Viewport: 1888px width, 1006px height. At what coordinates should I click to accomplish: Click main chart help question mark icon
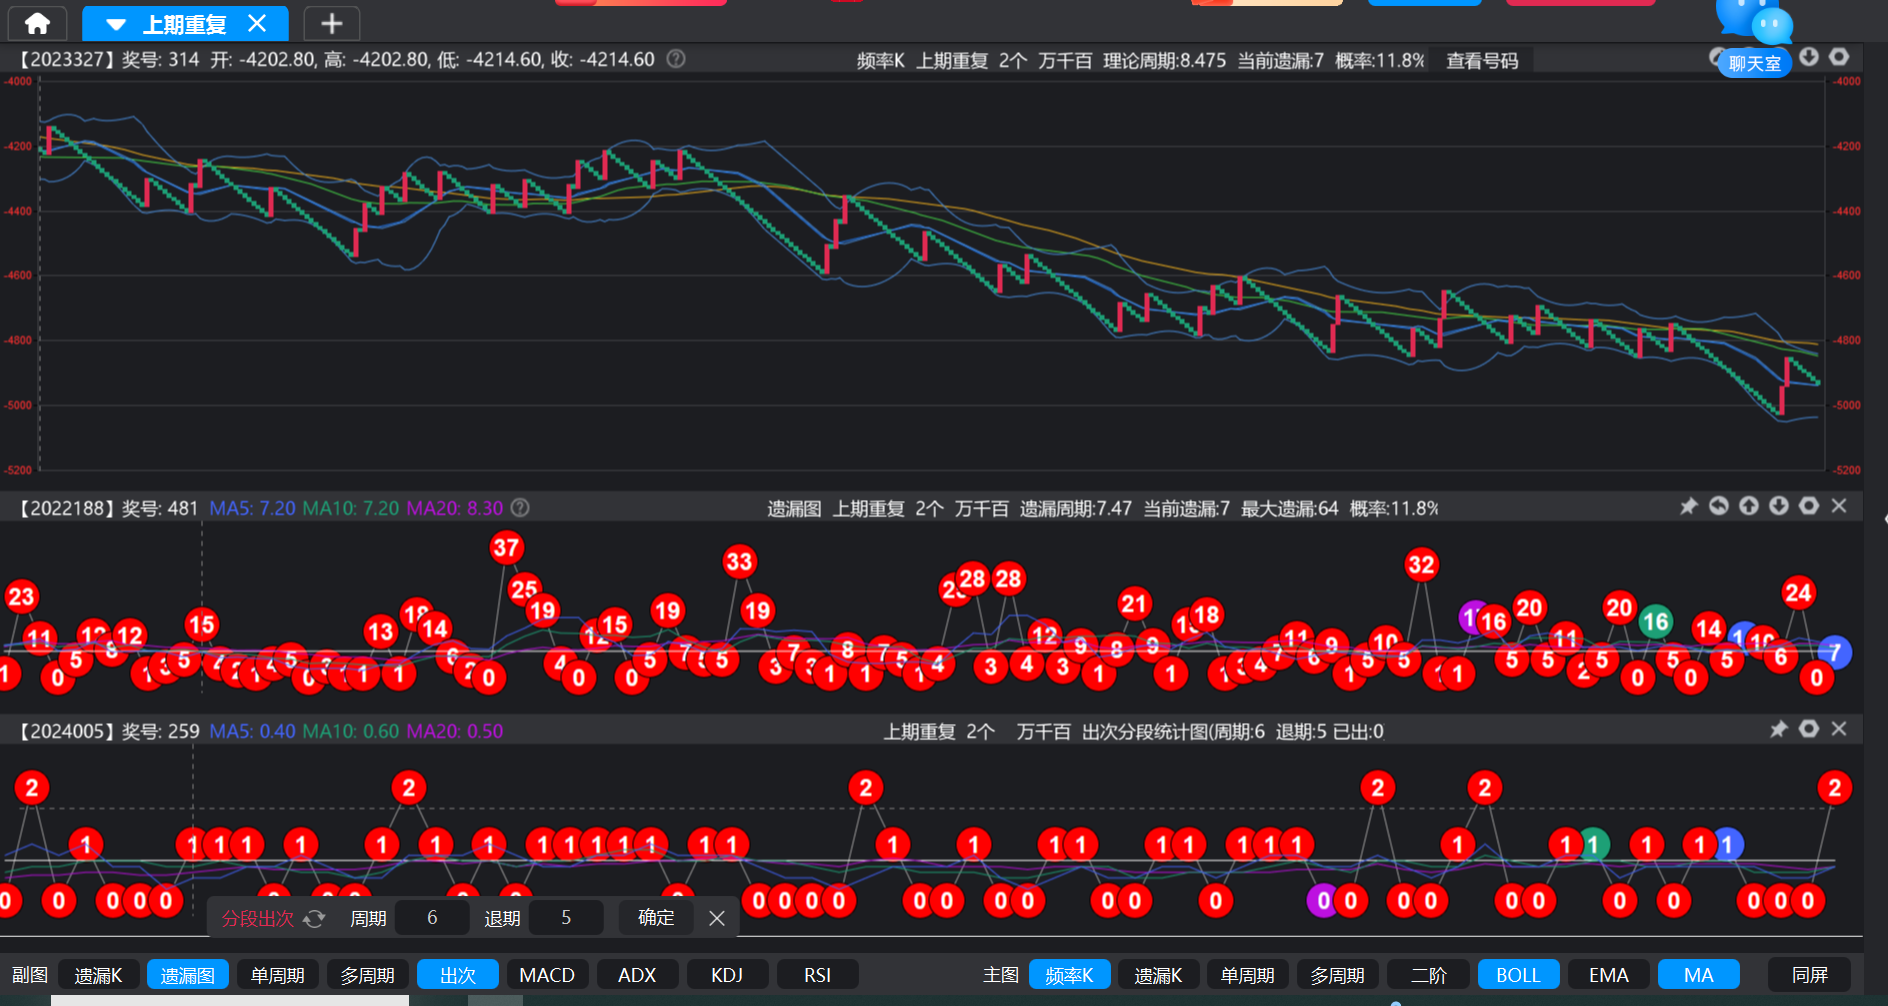click(x=676, y=59)
